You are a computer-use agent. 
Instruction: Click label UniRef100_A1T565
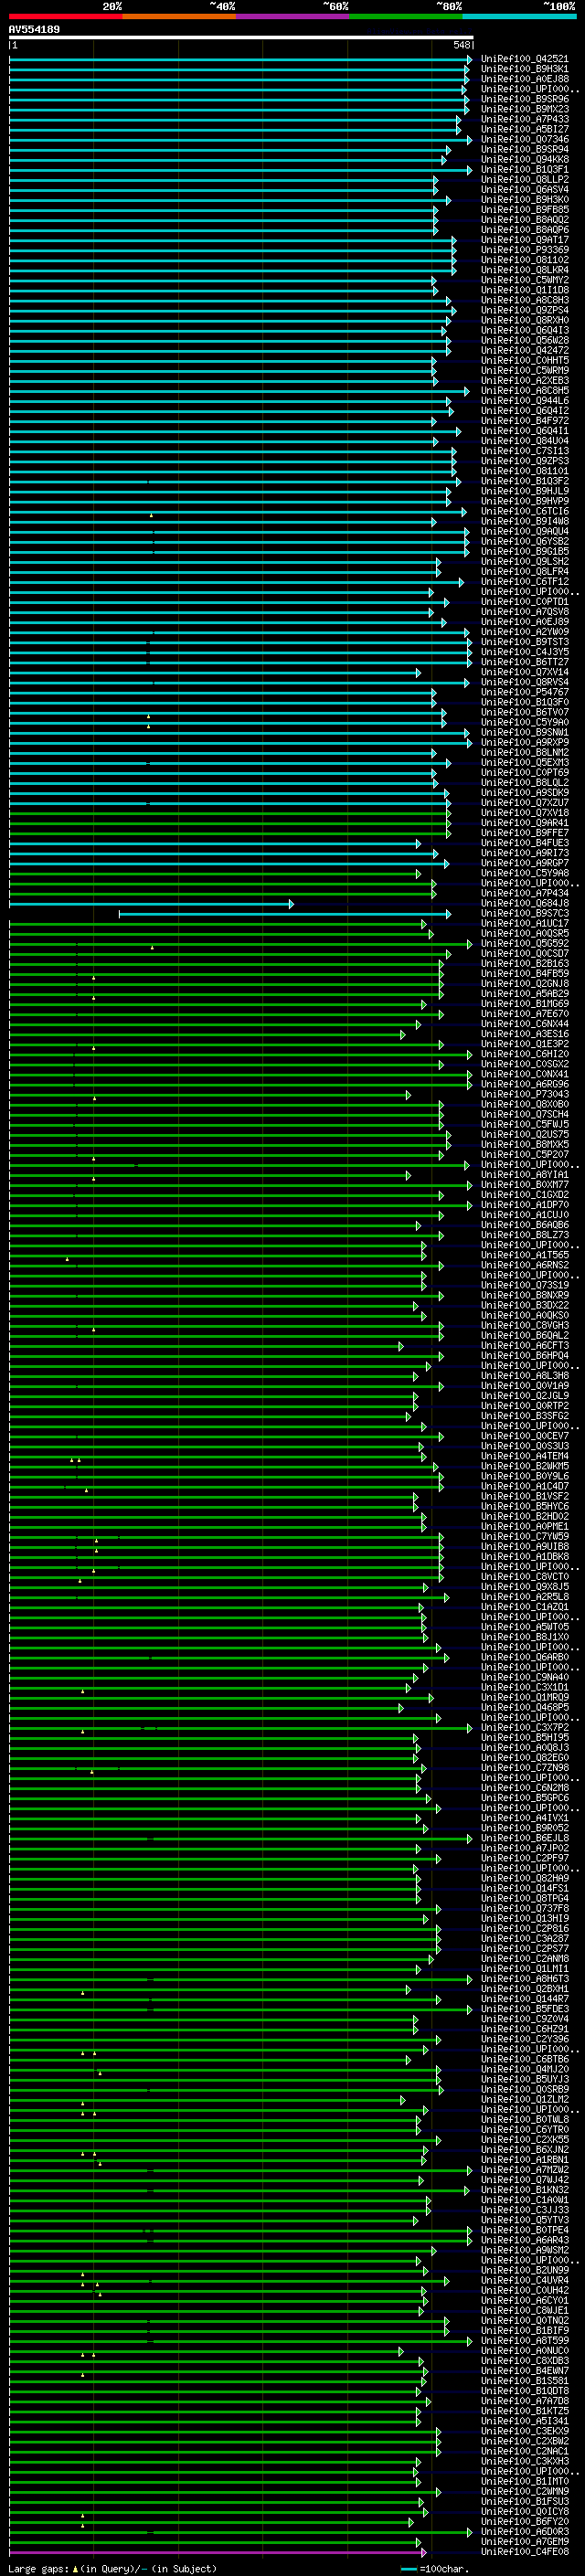(524, 1255)
